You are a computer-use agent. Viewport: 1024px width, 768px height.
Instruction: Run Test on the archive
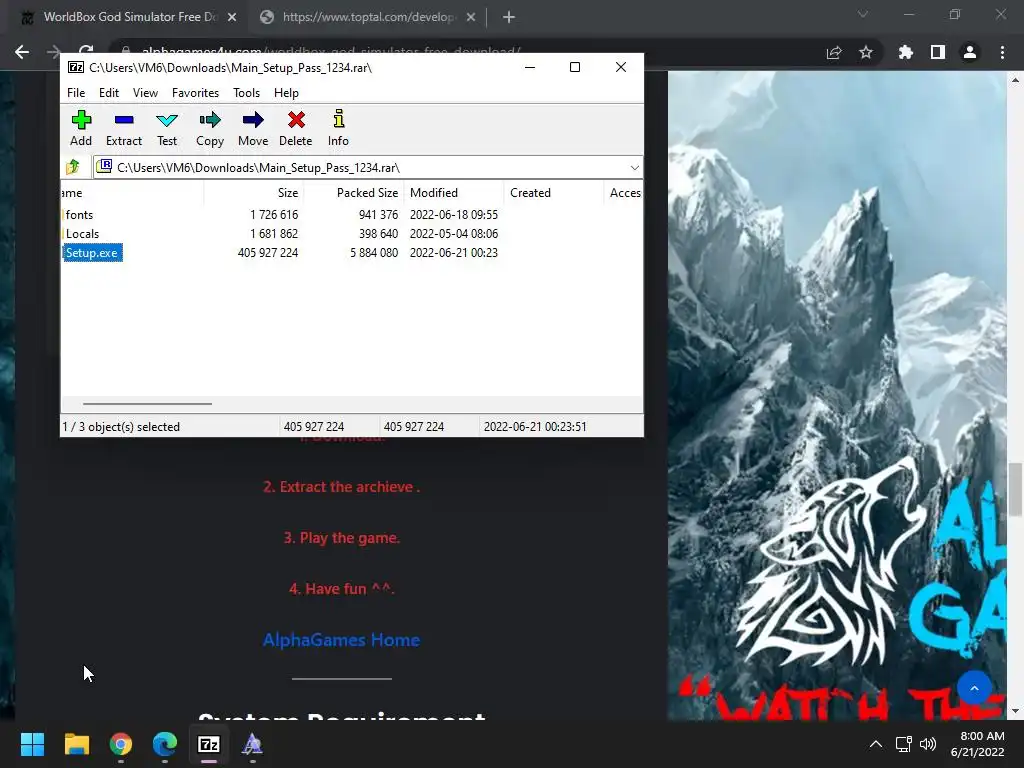(x=167, y=128)
